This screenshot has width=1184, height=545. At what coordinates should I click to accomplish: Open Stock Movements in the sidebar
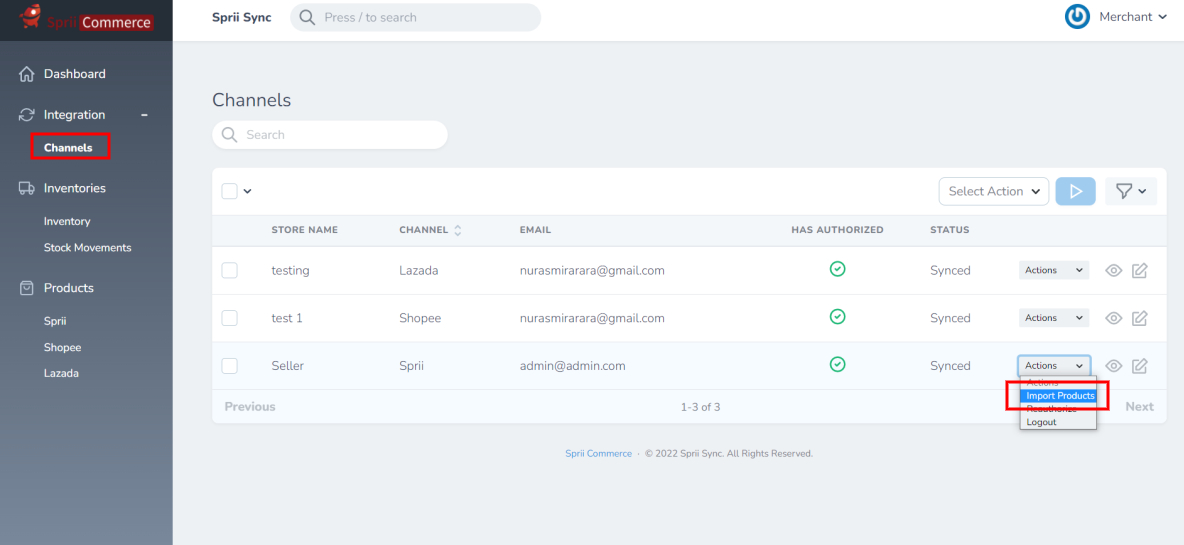88,248
